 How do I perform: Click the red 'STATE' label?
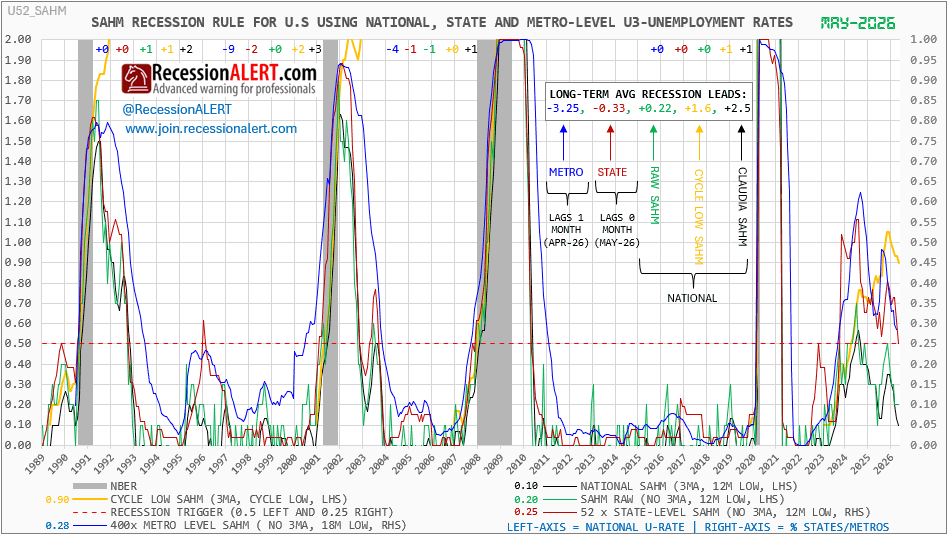click(x=612, y=172)
